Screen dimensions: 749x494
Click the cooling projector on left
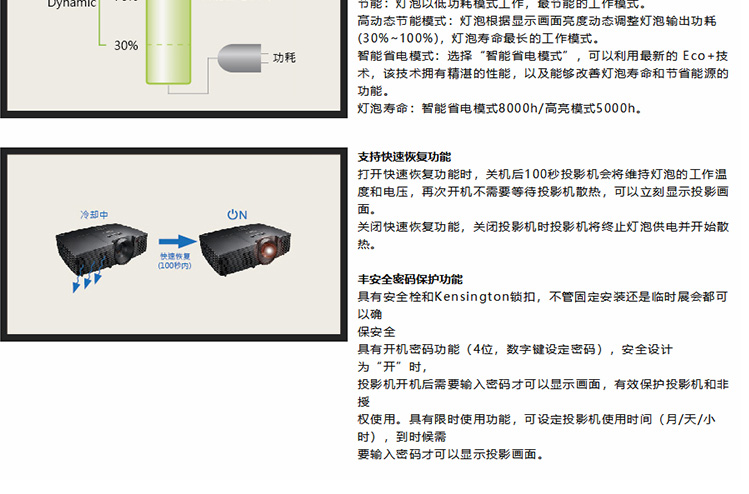click(101, 245)
